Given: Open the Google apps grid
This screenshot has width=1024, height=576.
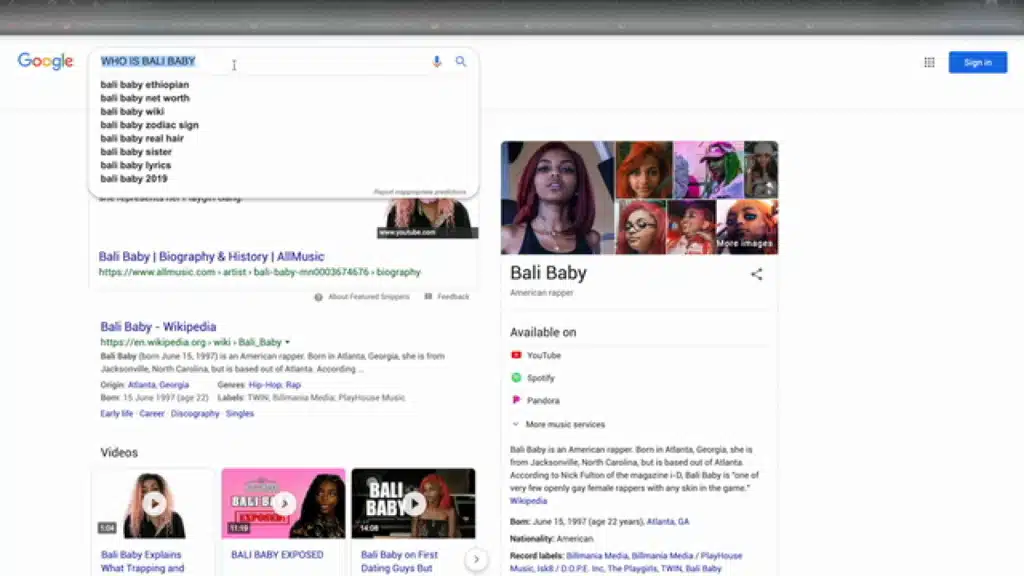Looking at the screenshot, I should [929, 62].
